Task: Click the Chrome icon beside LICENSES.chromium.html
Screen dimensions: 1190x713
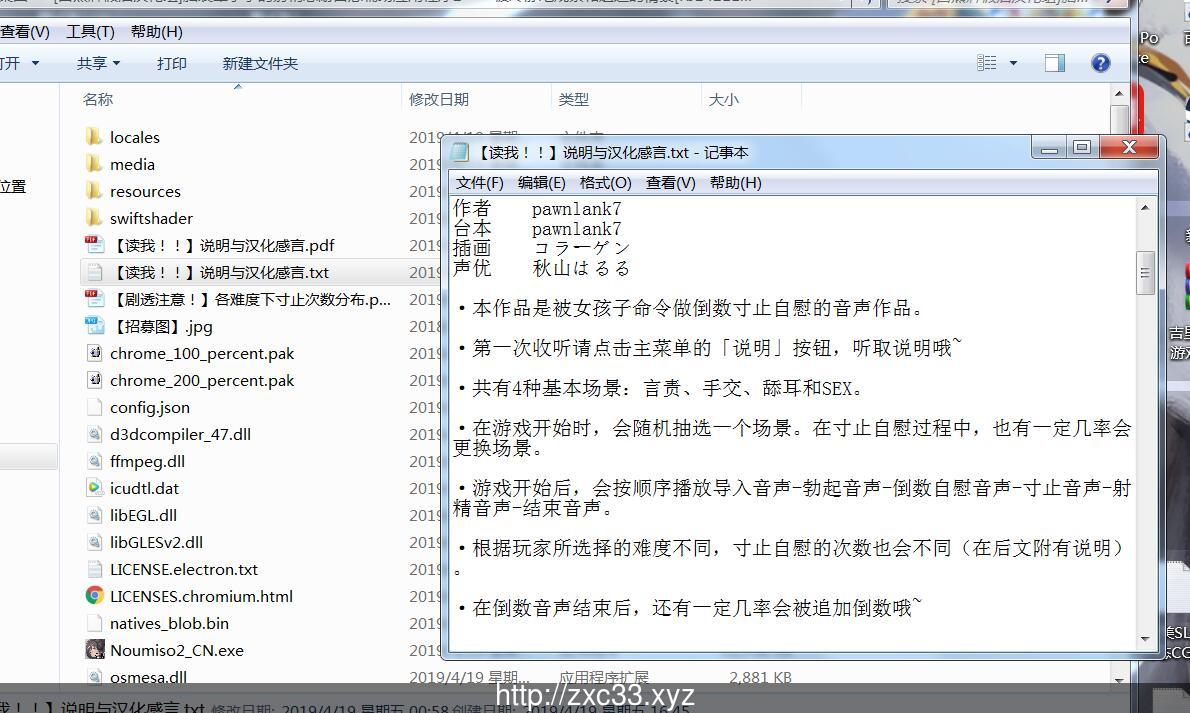Action: 94,596
